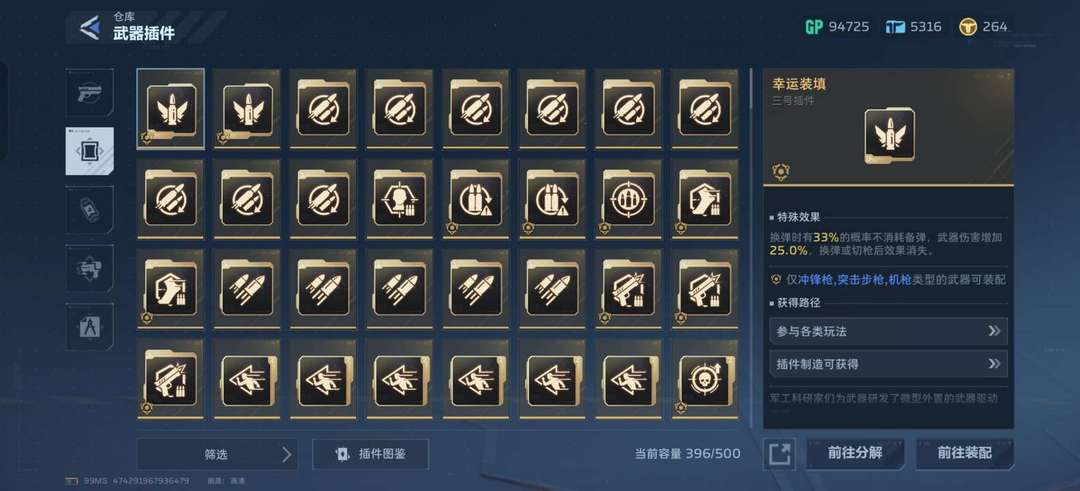The image size is (1080, 491).
Task: Click the blue ticket currency icon
Action: click(x=895, y=27)
